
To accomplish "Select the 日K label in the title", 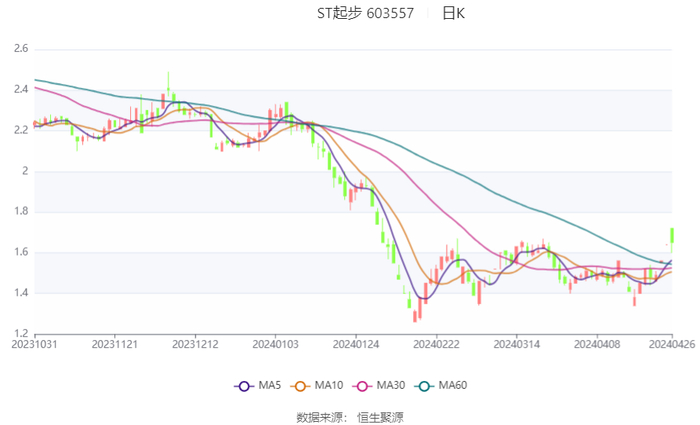I will coord(453,14).
